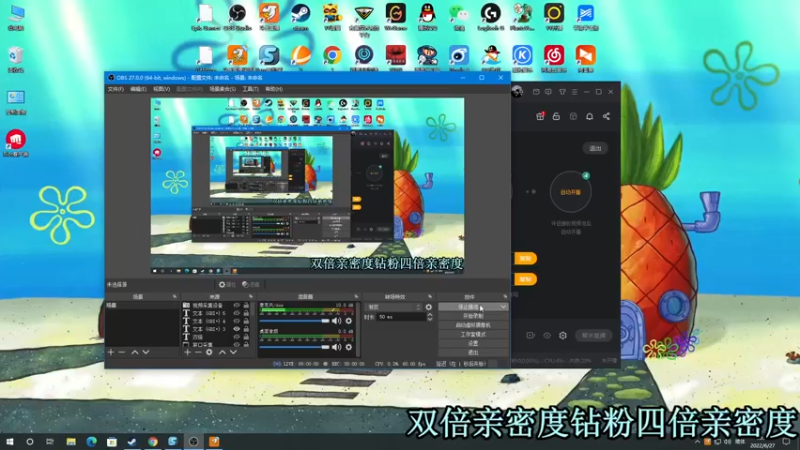Click Sources dock pop-out icon

click(x=251, y=296)
